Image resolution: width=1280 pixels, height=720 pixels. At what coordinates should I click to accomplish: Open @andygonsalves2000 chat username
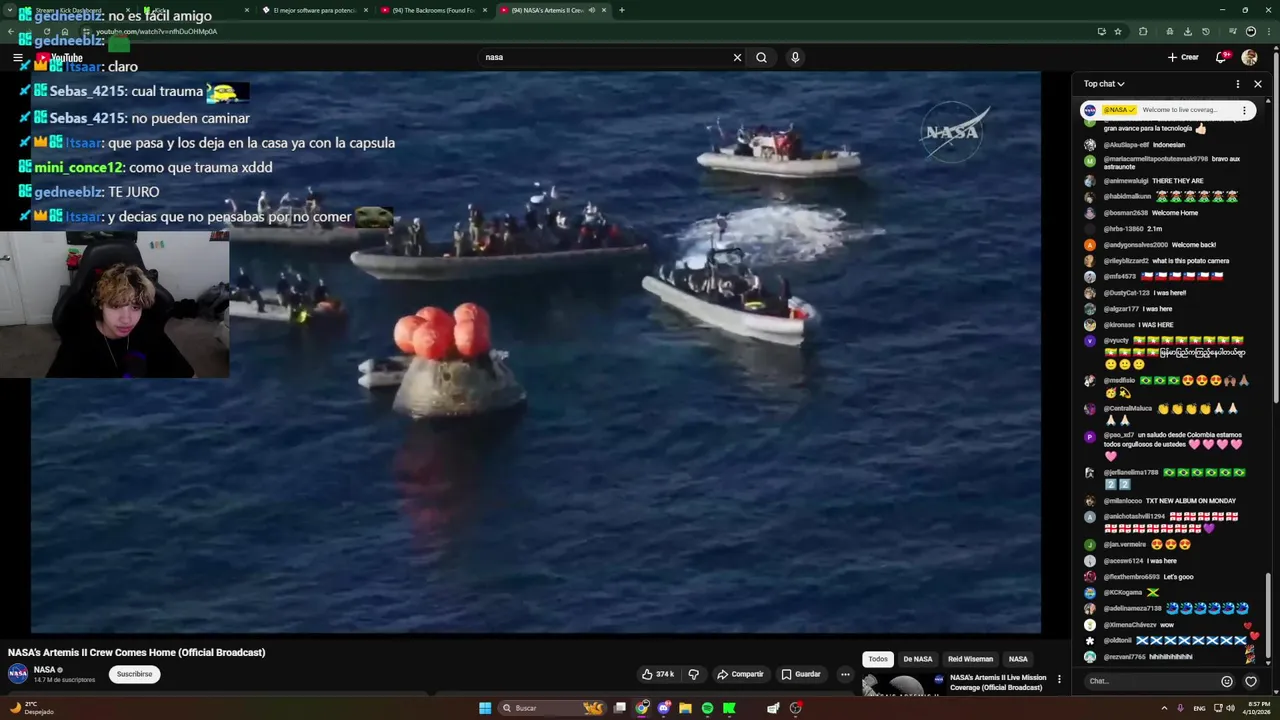1135,245
